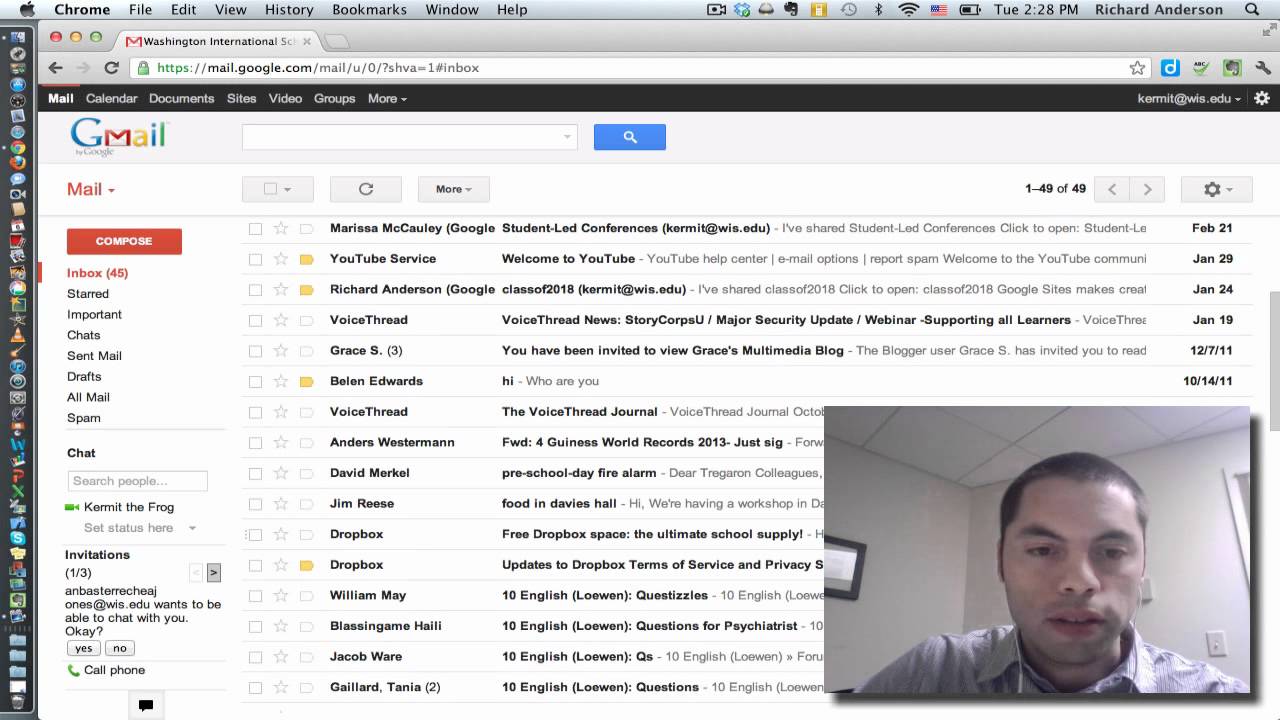
Task: Open the Calendar tab in the black bar
Action: (x=111, y=98)
